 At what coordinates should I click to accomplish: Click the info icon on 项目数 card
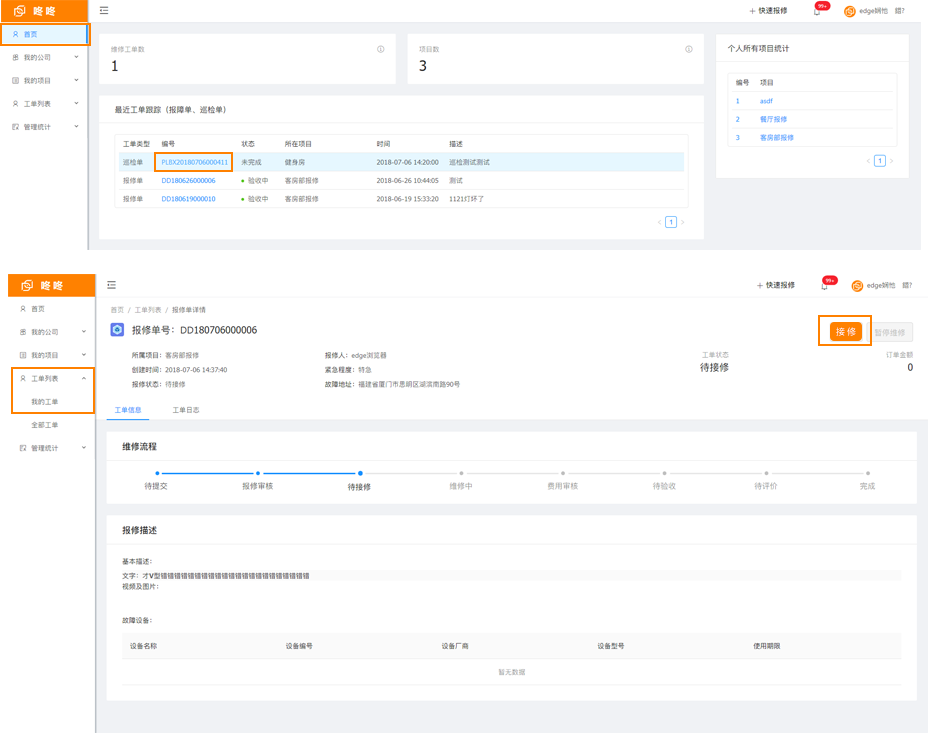coord(689,49)
